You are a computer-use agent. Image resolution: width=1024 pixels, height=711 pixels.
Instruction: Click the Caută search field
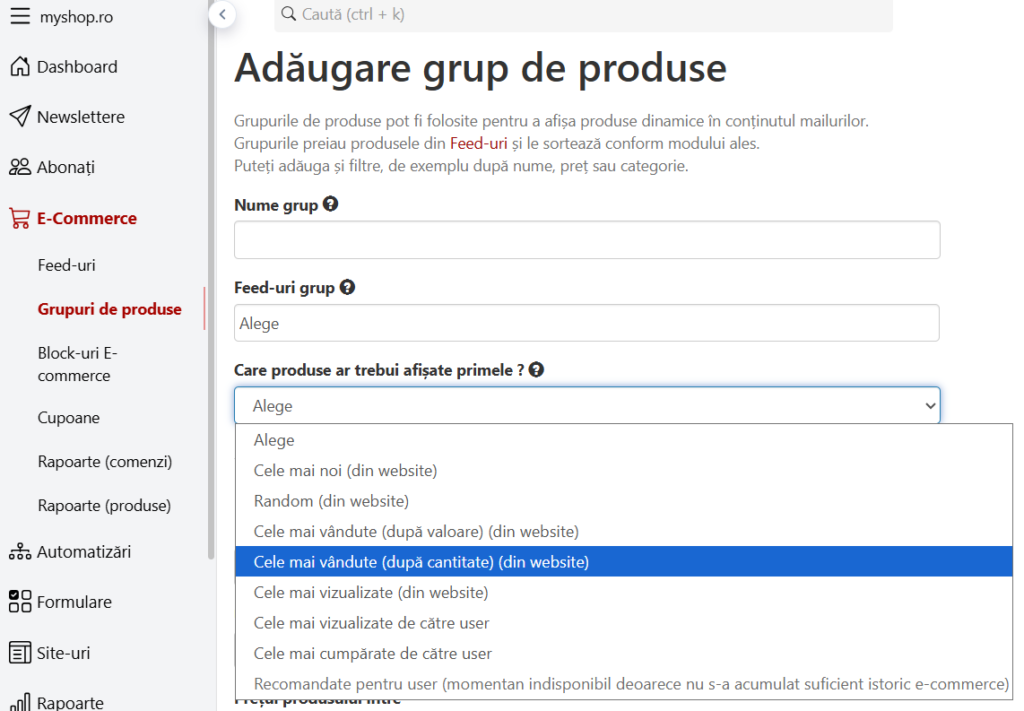pyautogui.click(x=580, y=16)
